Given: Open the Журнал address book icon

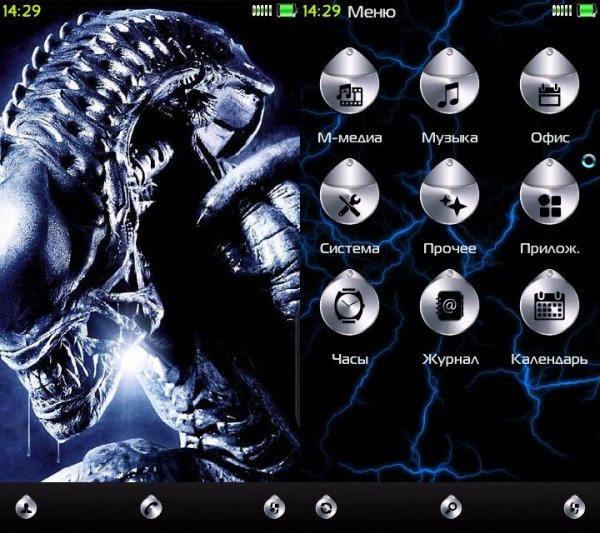Looking at the screenshot, I should (x=449, y=303).
